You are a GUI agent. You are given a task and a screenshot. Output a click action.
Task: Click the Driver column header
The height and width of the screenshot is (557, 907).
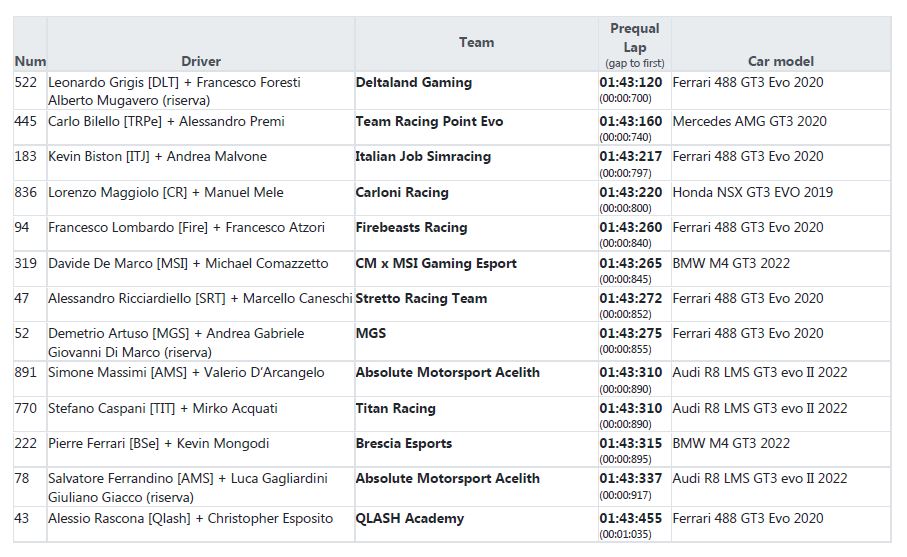pos(201,61)
